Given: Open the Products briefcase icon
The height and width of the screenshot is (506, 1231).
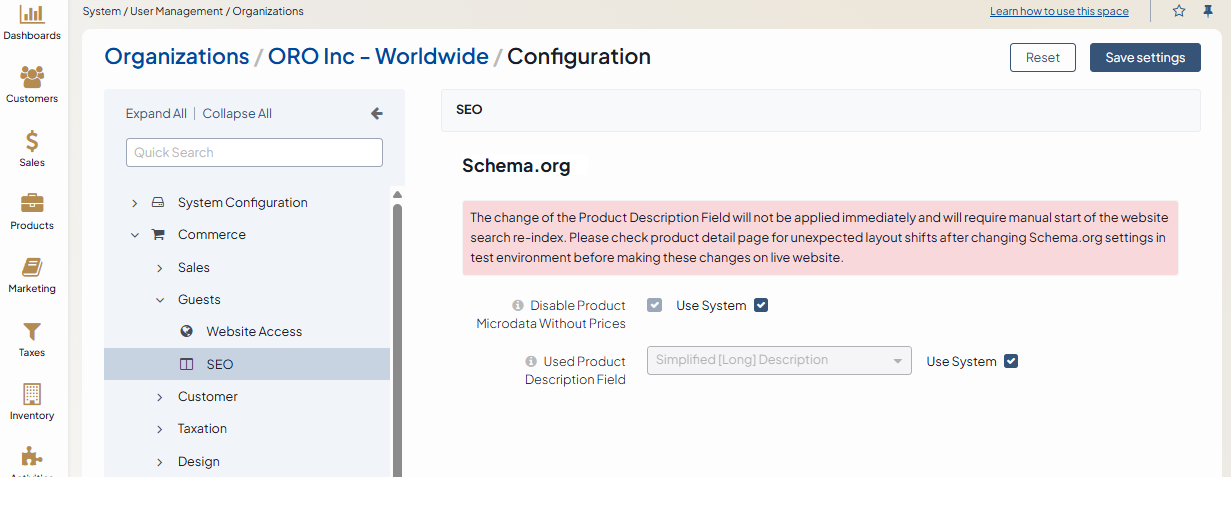Looking at the screenshot, I should click(x=32, y=204).
